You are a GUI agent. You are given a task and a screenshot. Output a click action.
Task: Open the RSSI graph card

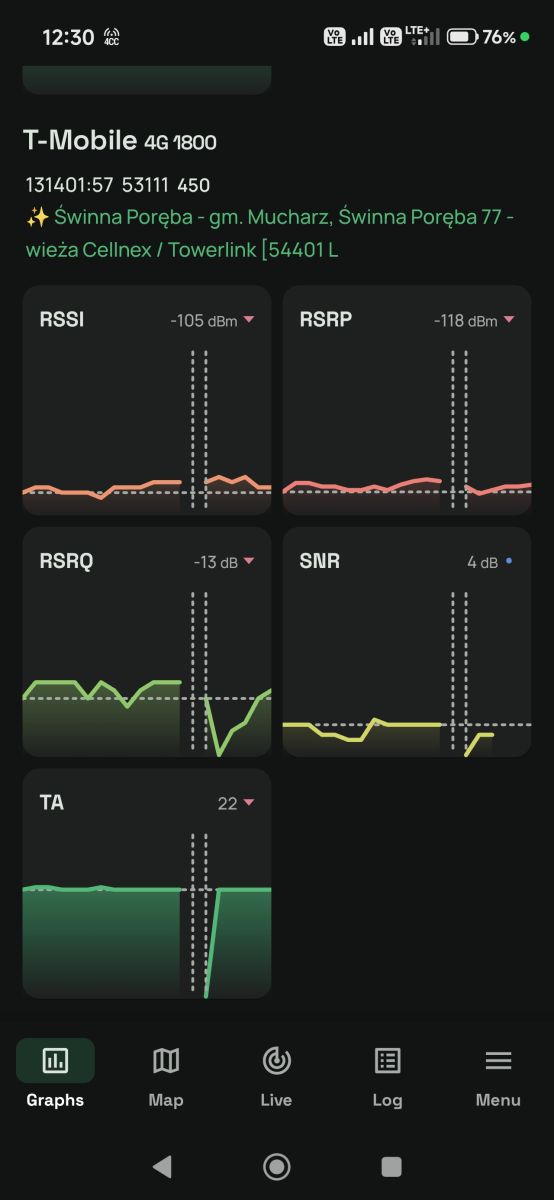tap(147, 400)
